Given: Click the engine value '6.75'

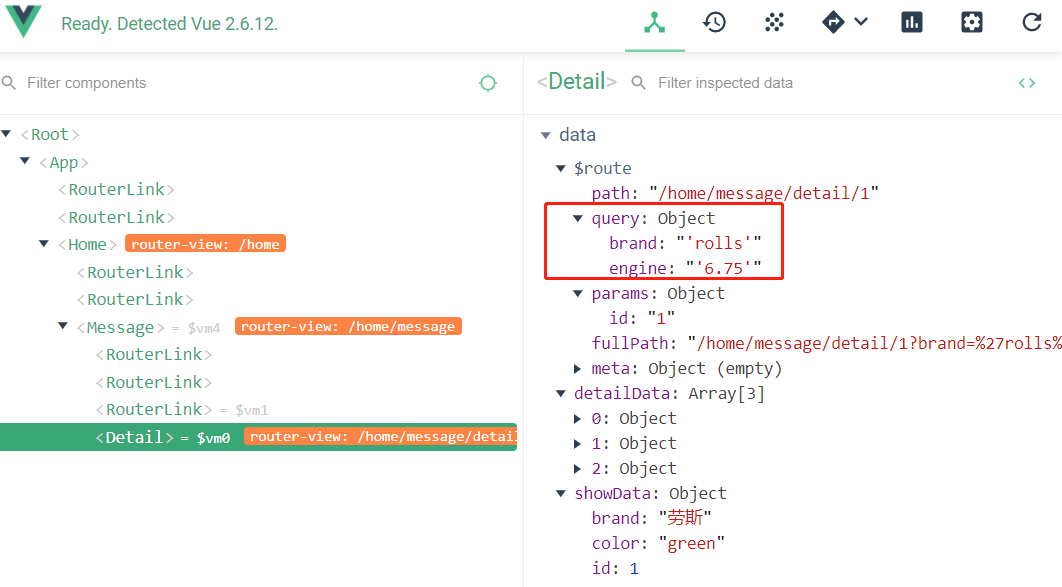Looking at the screenshot, I should tap(723, 268).
